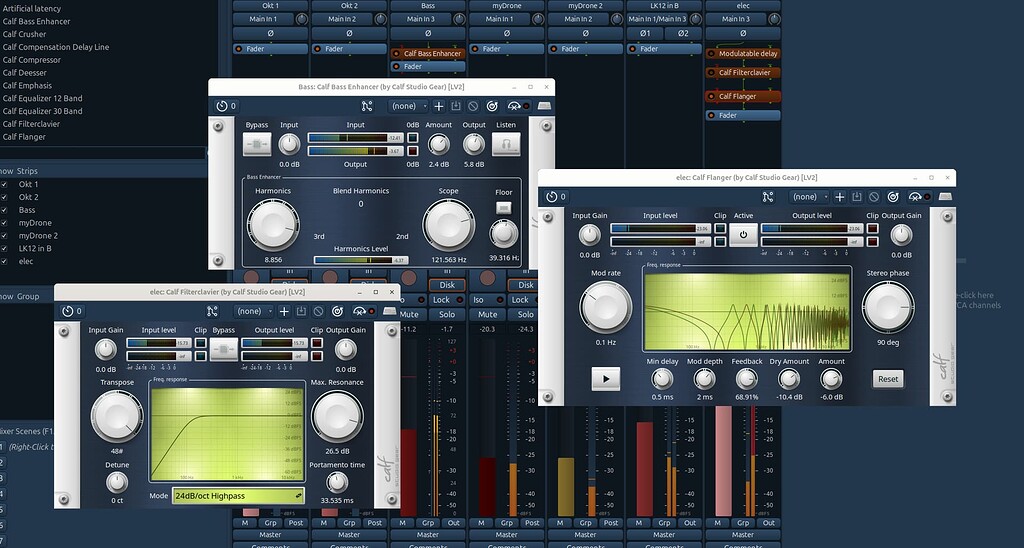Viewport: 1024px width, 548px height.
Task: Save preset icon in Filterclavier toolbar
Action: 301,312
